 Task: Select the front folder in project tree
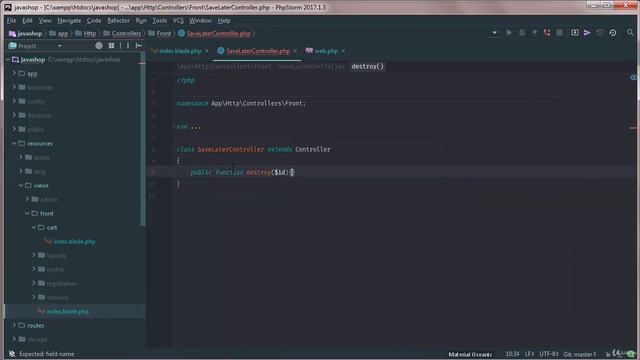47,213
